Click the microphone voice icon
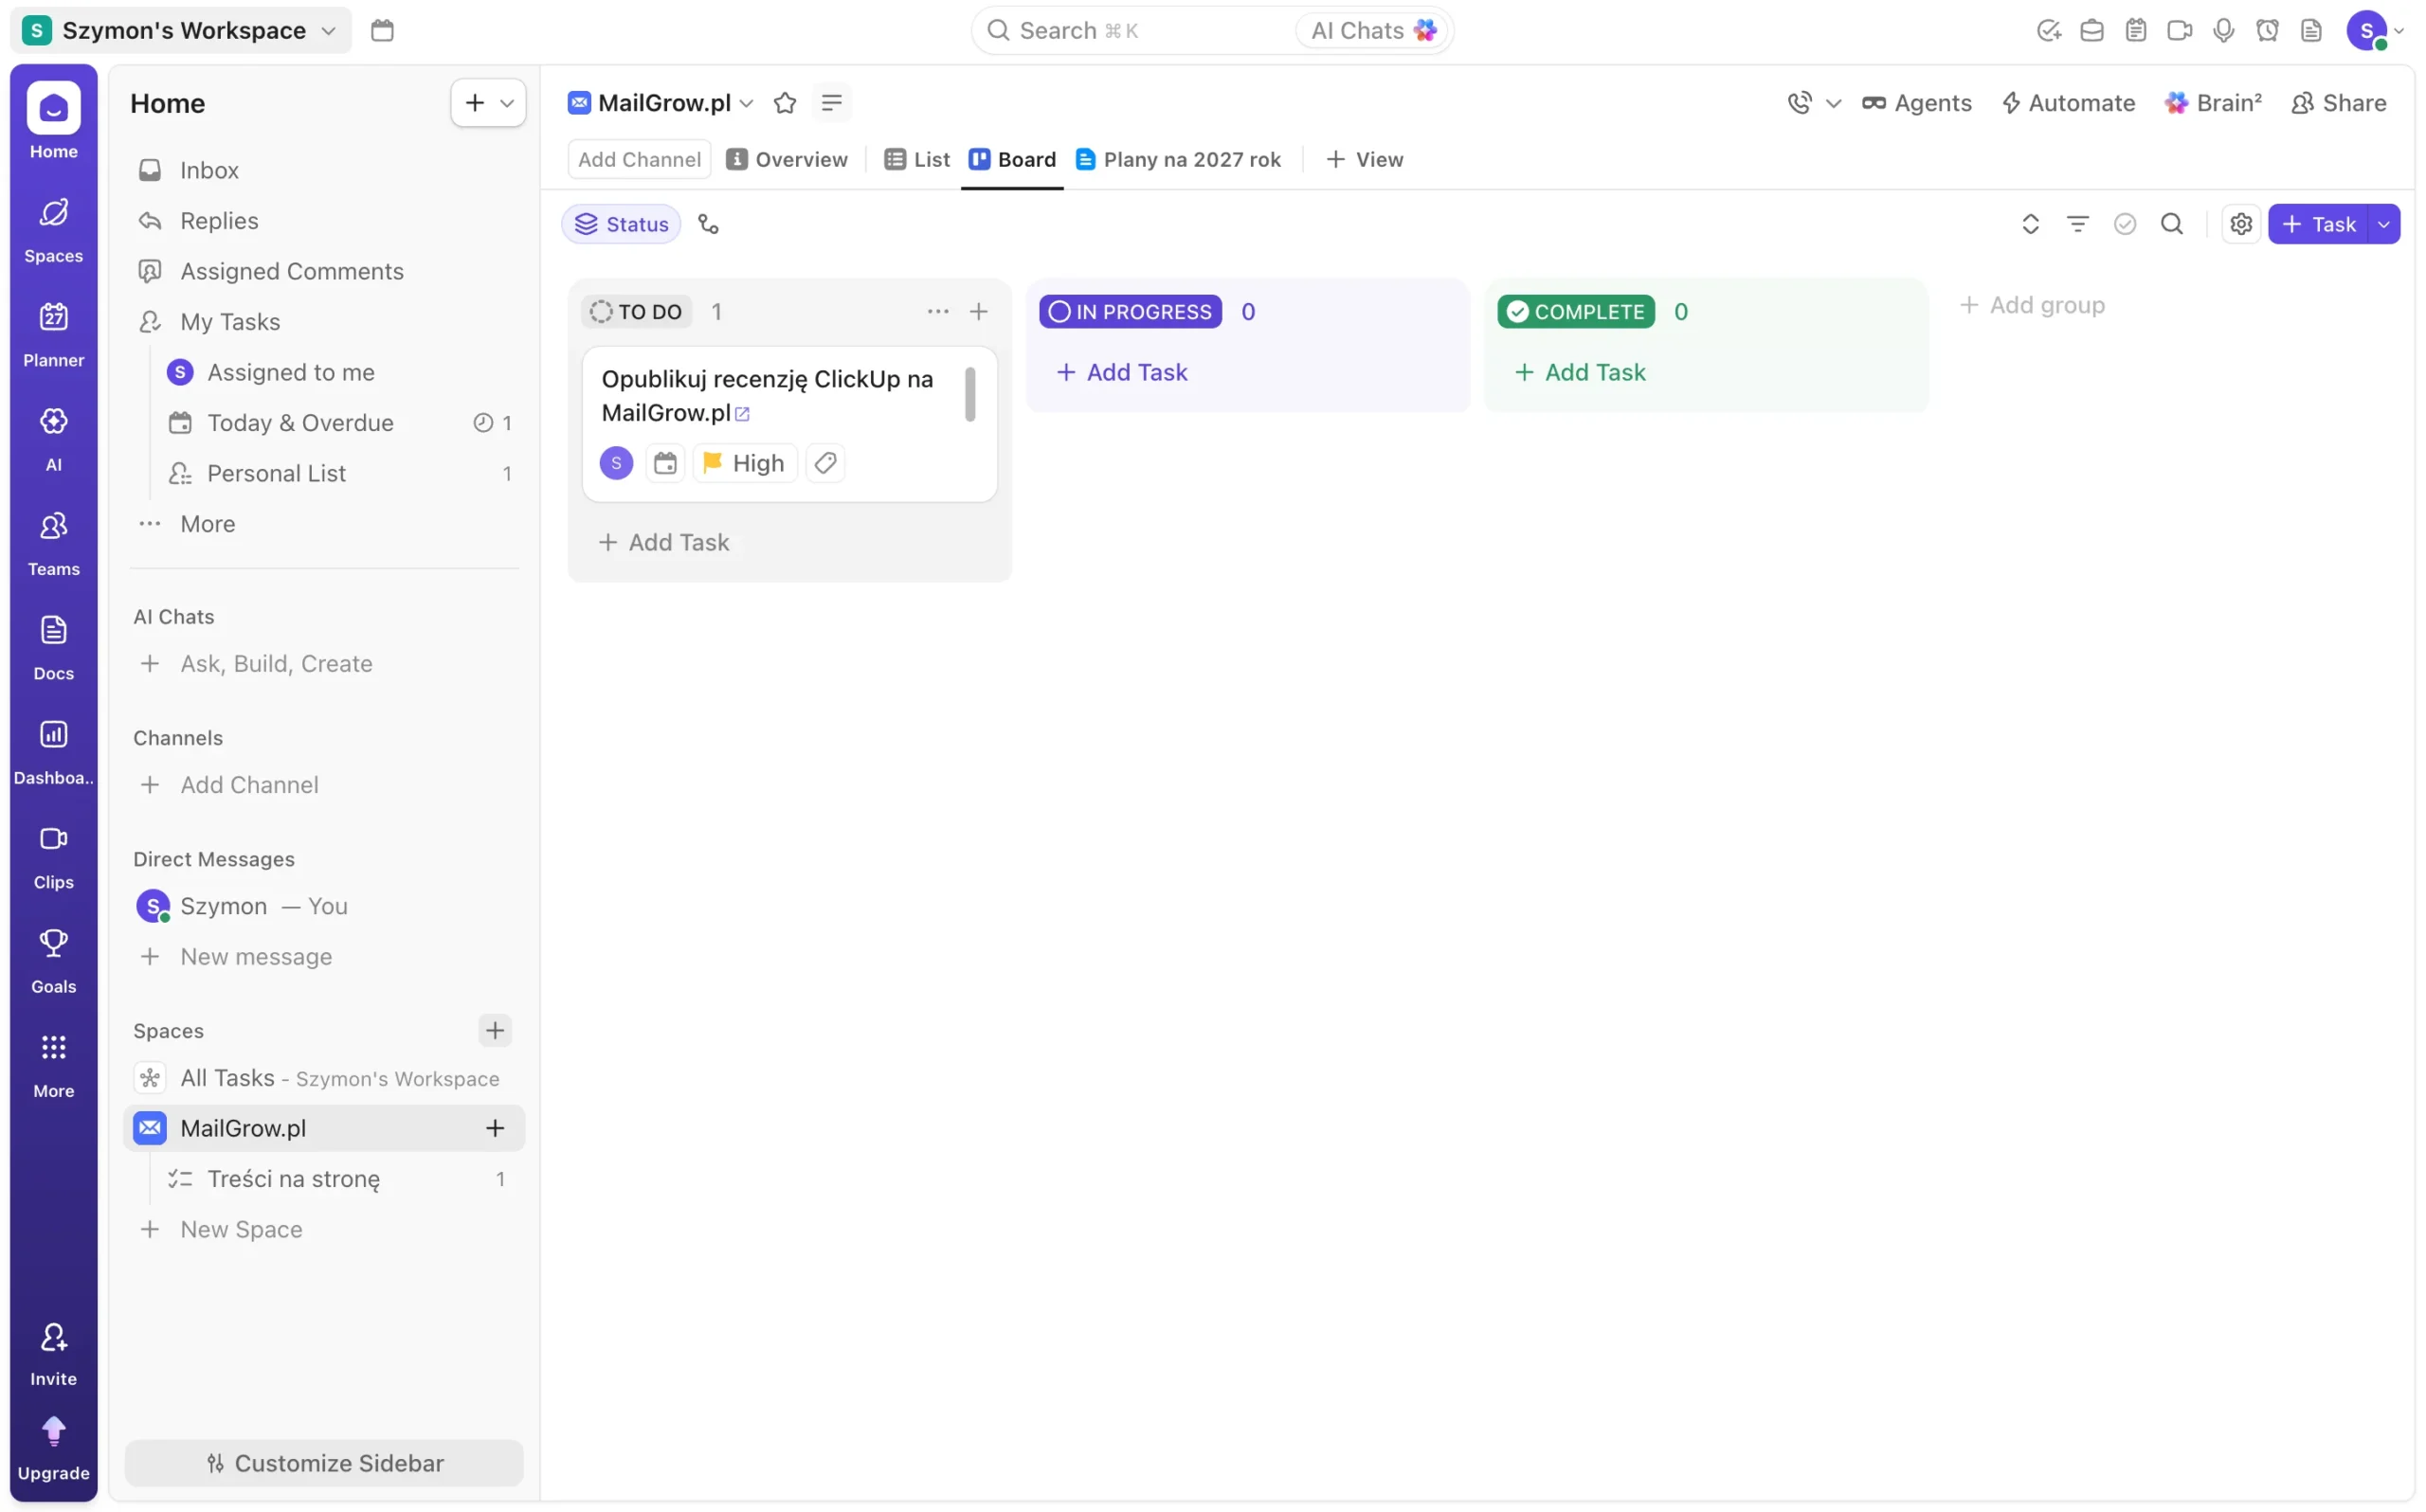Image resolution: width=2426 pixels, height=1512 pixels. (x=2223, y=30)
